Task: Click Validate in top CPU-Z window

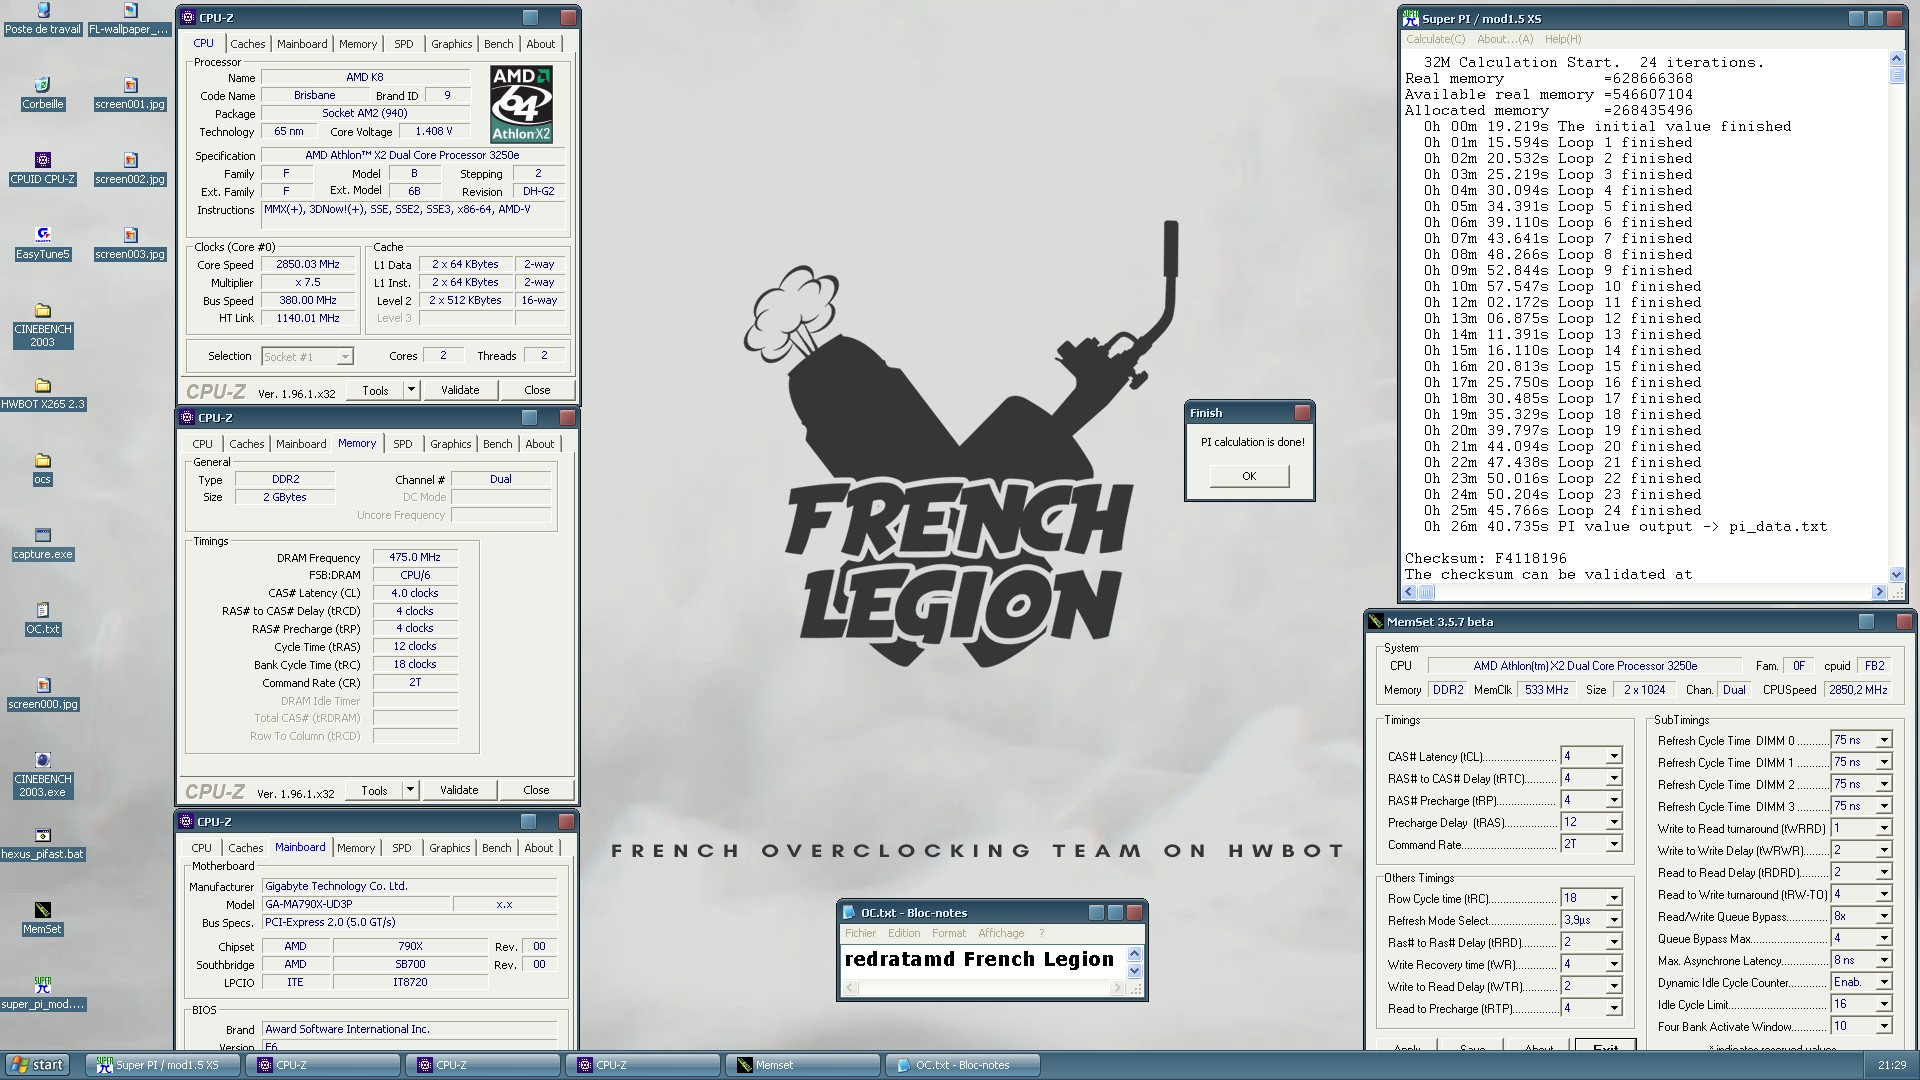Action: pyautogui.click(x=460, y=390)
